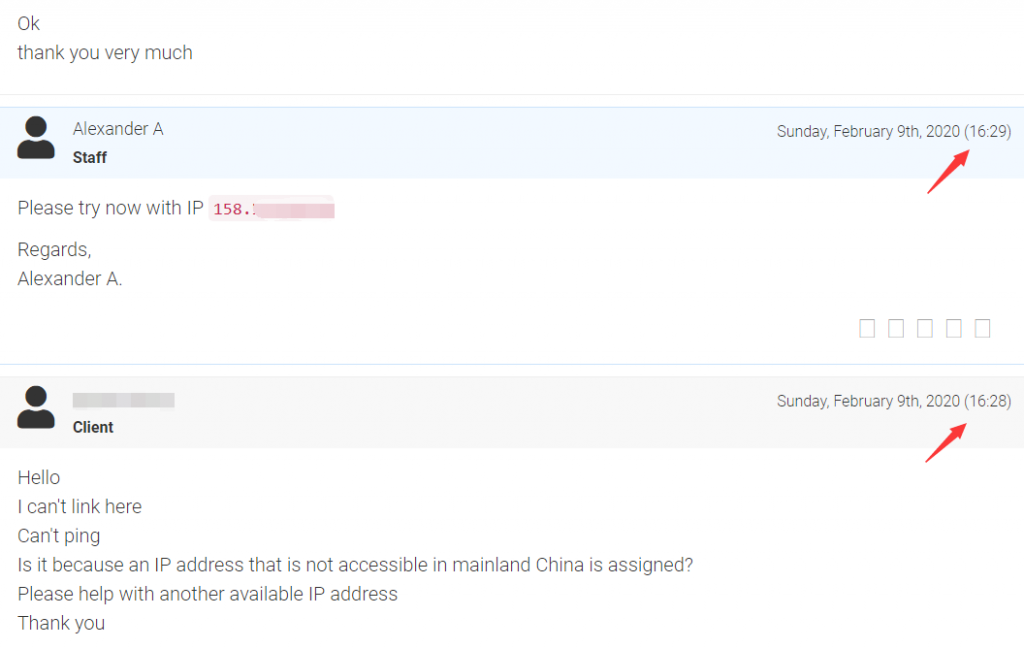Screen dimensions: 1024x649
Task: Select the second rating box under Alexander's reply
Action: (x=896, y=328)
